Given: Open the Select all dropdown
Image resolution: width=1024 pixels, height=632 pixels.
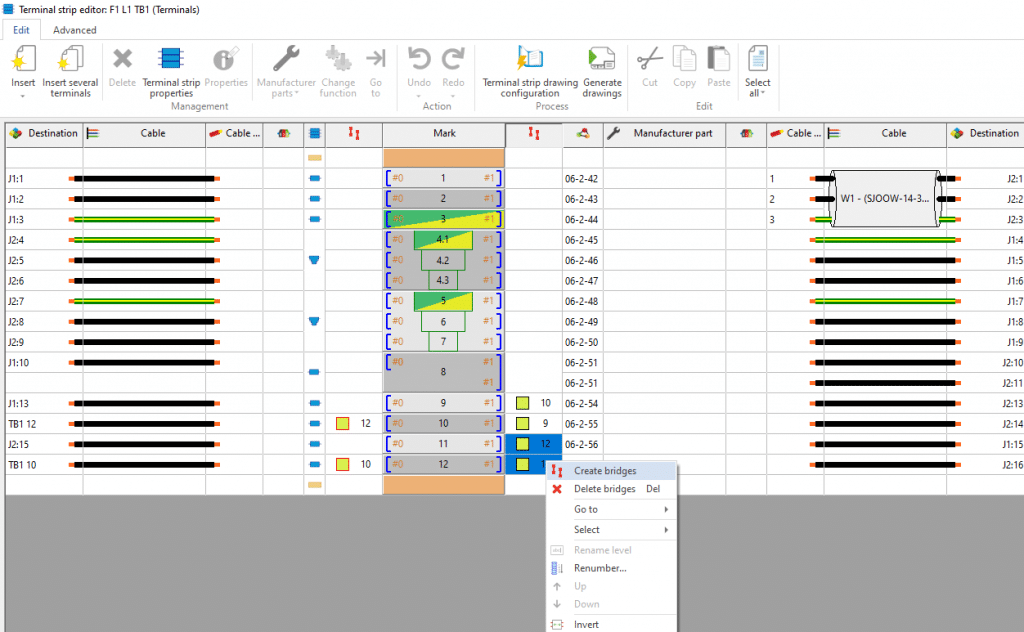Looking at the screenshot, I should (x=757, y=93).
